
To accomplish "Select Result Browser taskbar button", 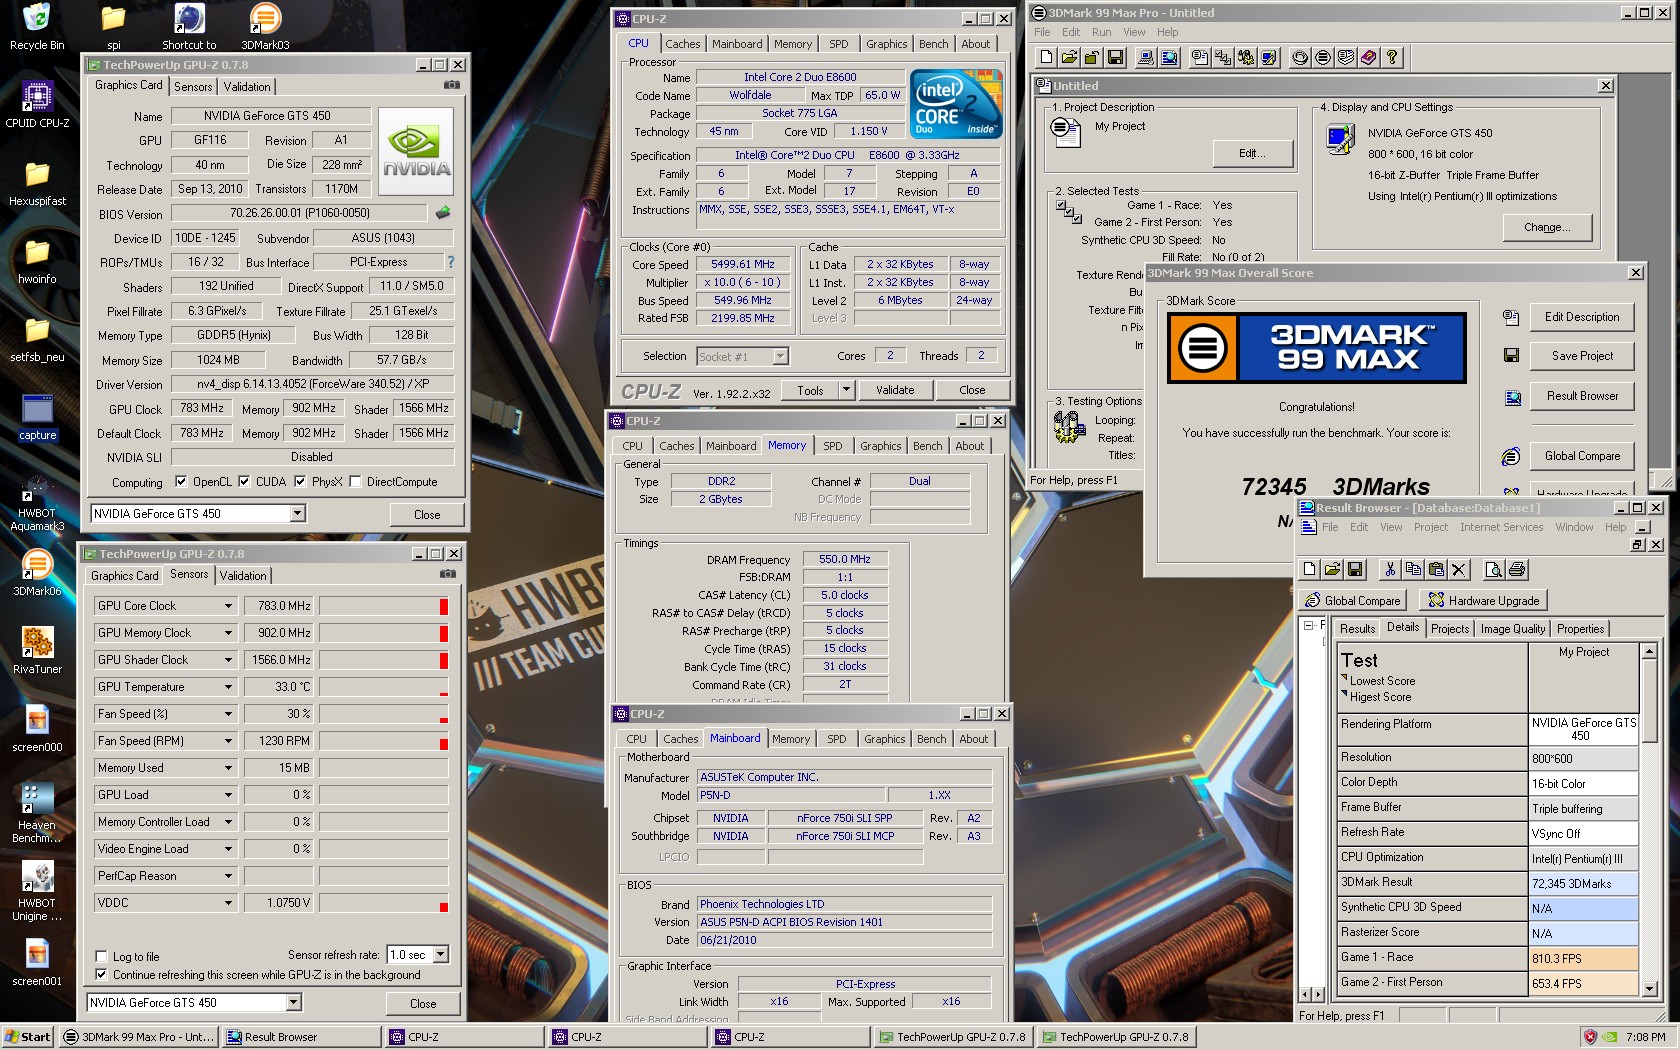I will tap(301, 1037).
